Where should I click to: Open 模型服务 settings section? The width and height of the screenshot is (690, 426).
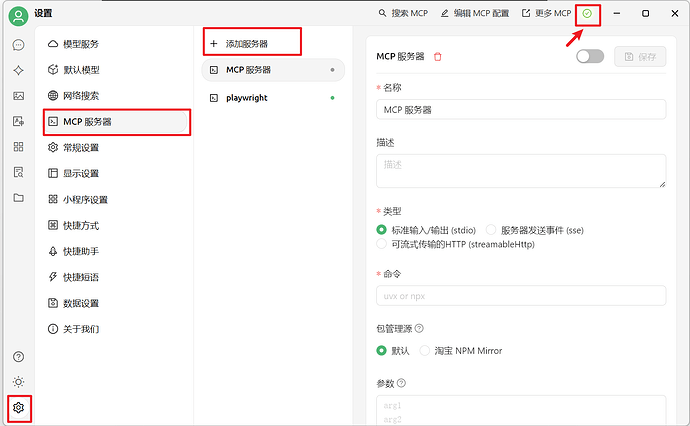tap(117, 44)
